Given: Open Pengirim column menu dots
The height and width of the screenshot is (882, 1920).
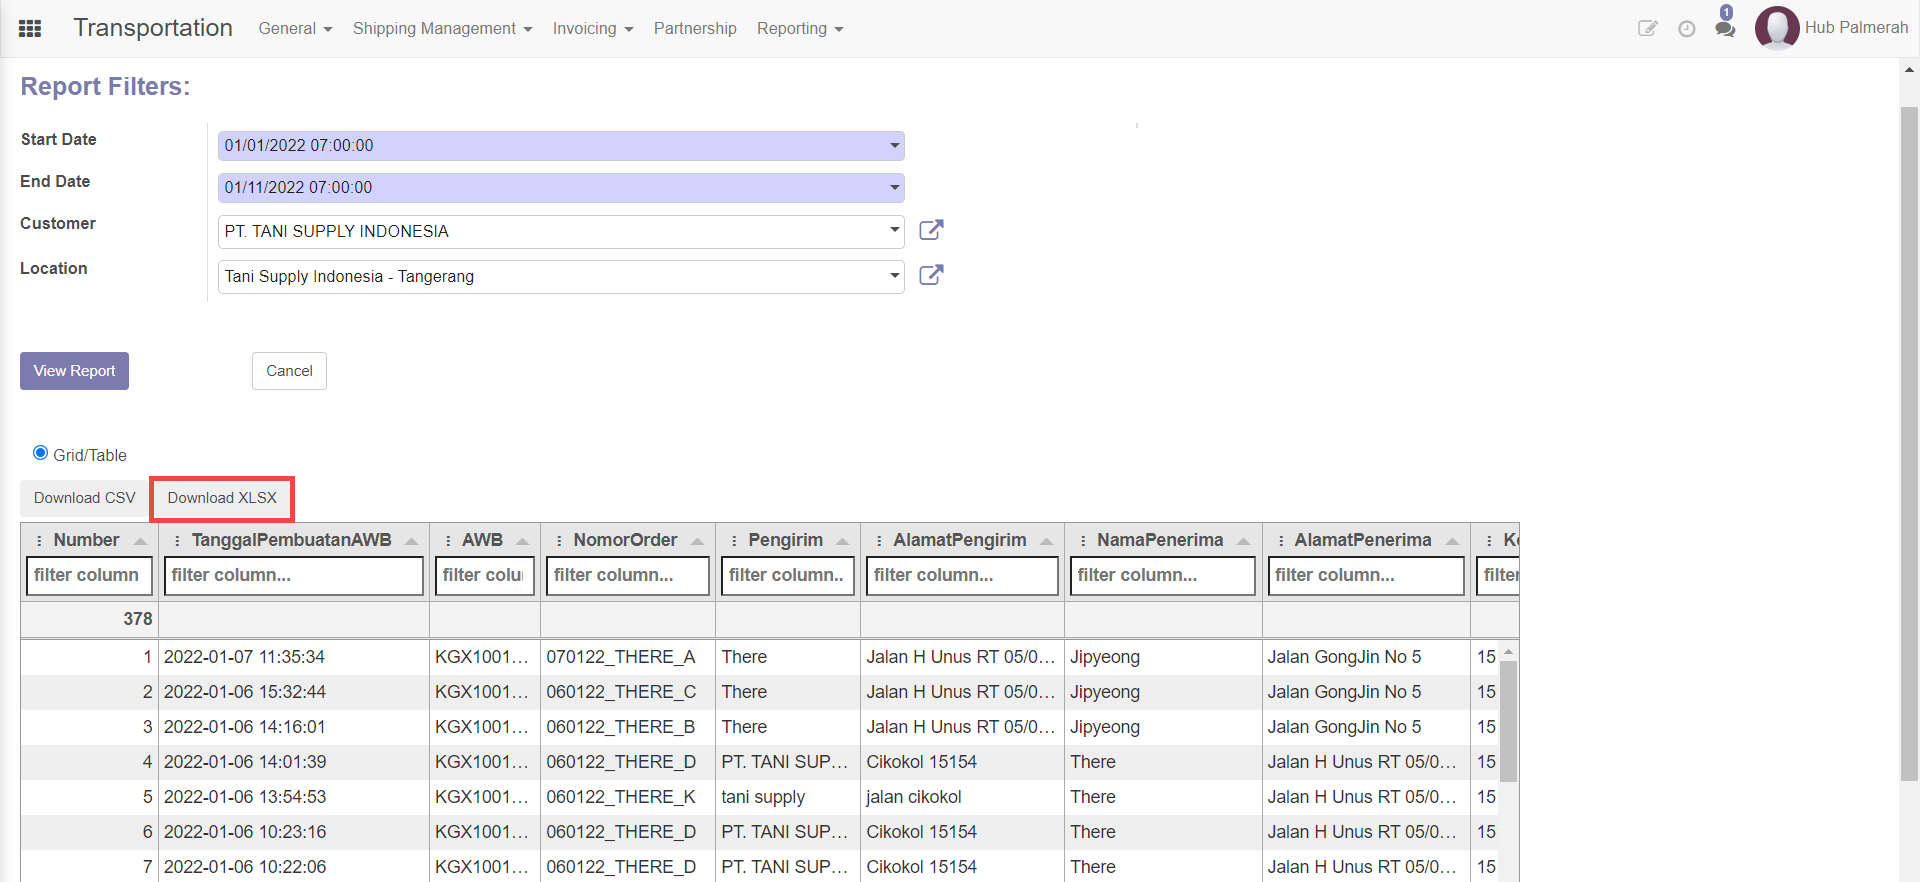Looking at the screenshot, I should [x=734, y=541].
